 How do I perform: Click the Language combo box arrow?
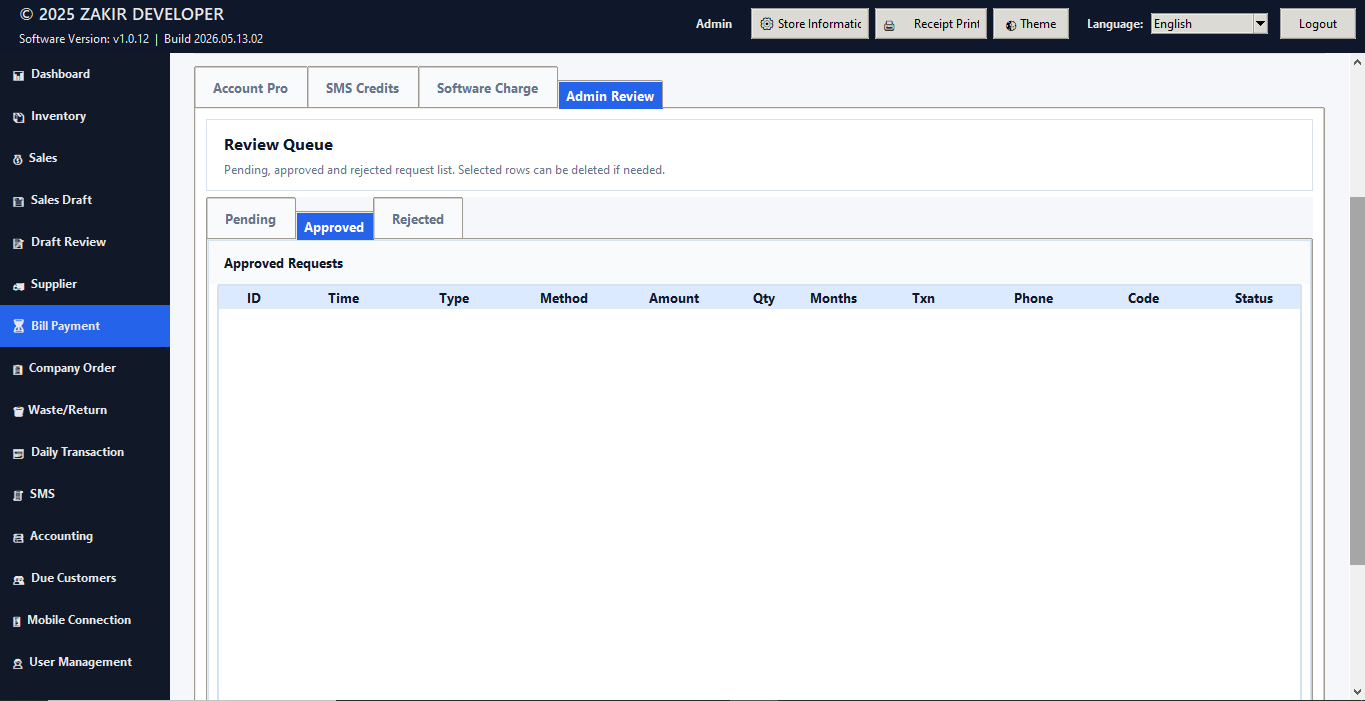[x=1260, y=24]
